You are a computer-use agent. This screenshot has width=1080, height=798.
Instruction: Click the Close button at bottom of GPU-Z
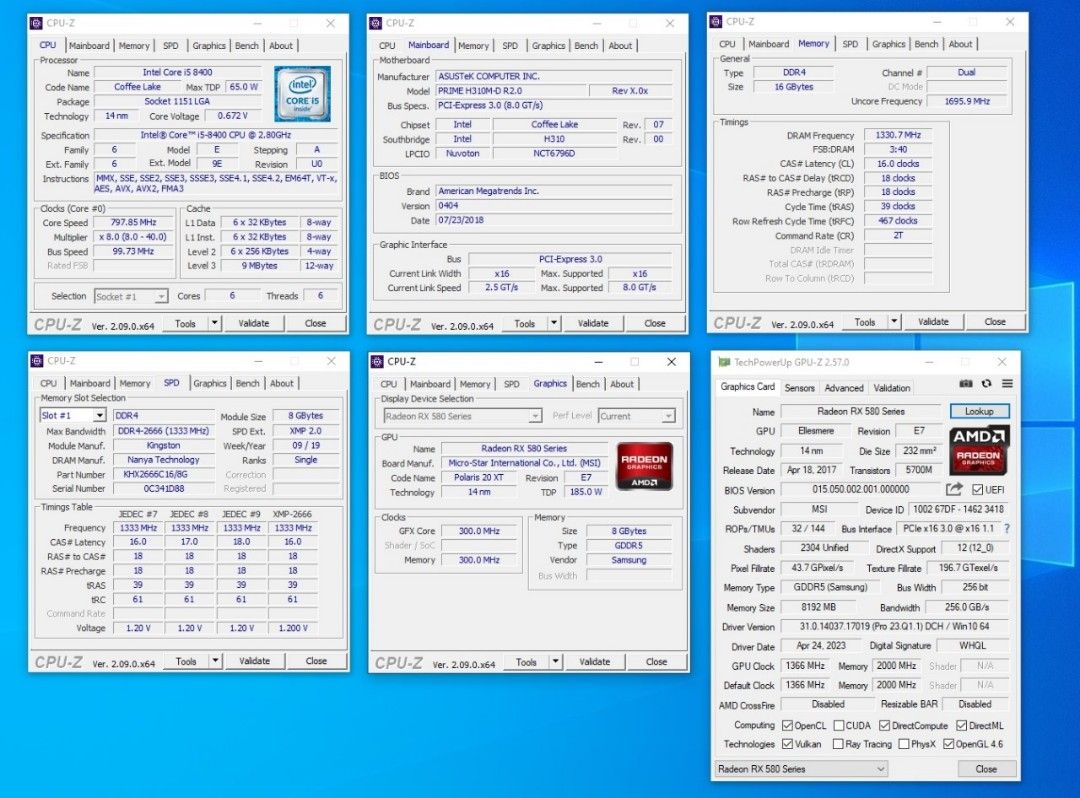986,768
